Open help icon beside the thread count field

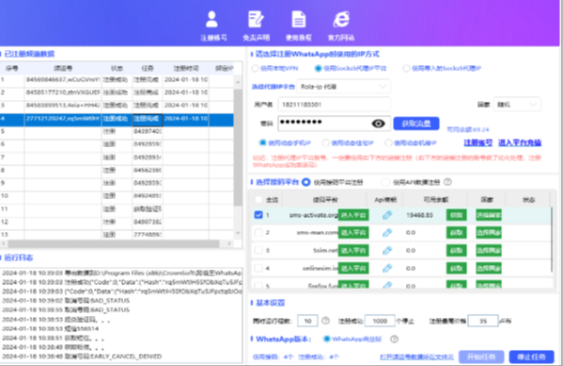(x=325, y=320)
